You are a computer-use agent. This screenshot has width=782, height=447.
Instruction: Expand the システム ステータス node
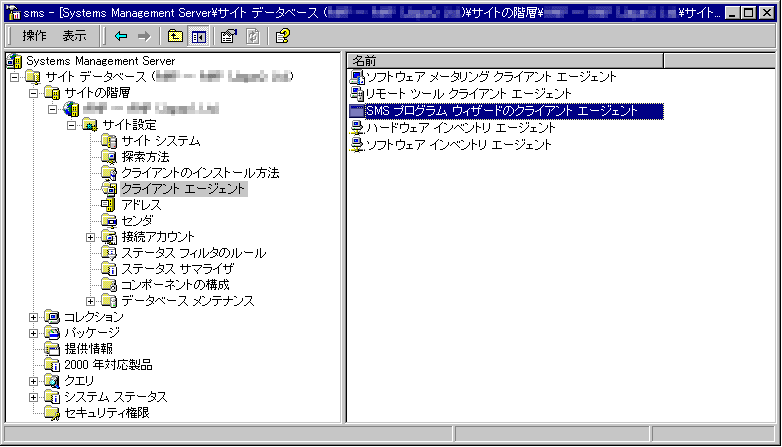pos(33,397)
